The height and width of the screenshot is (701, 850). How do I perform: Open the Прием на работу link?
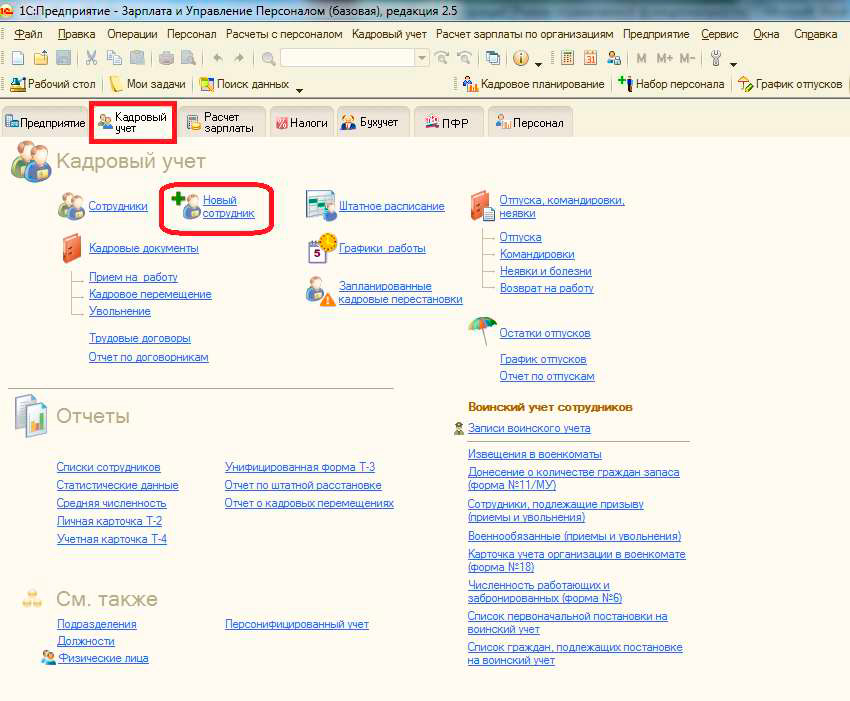coord(133,277)
